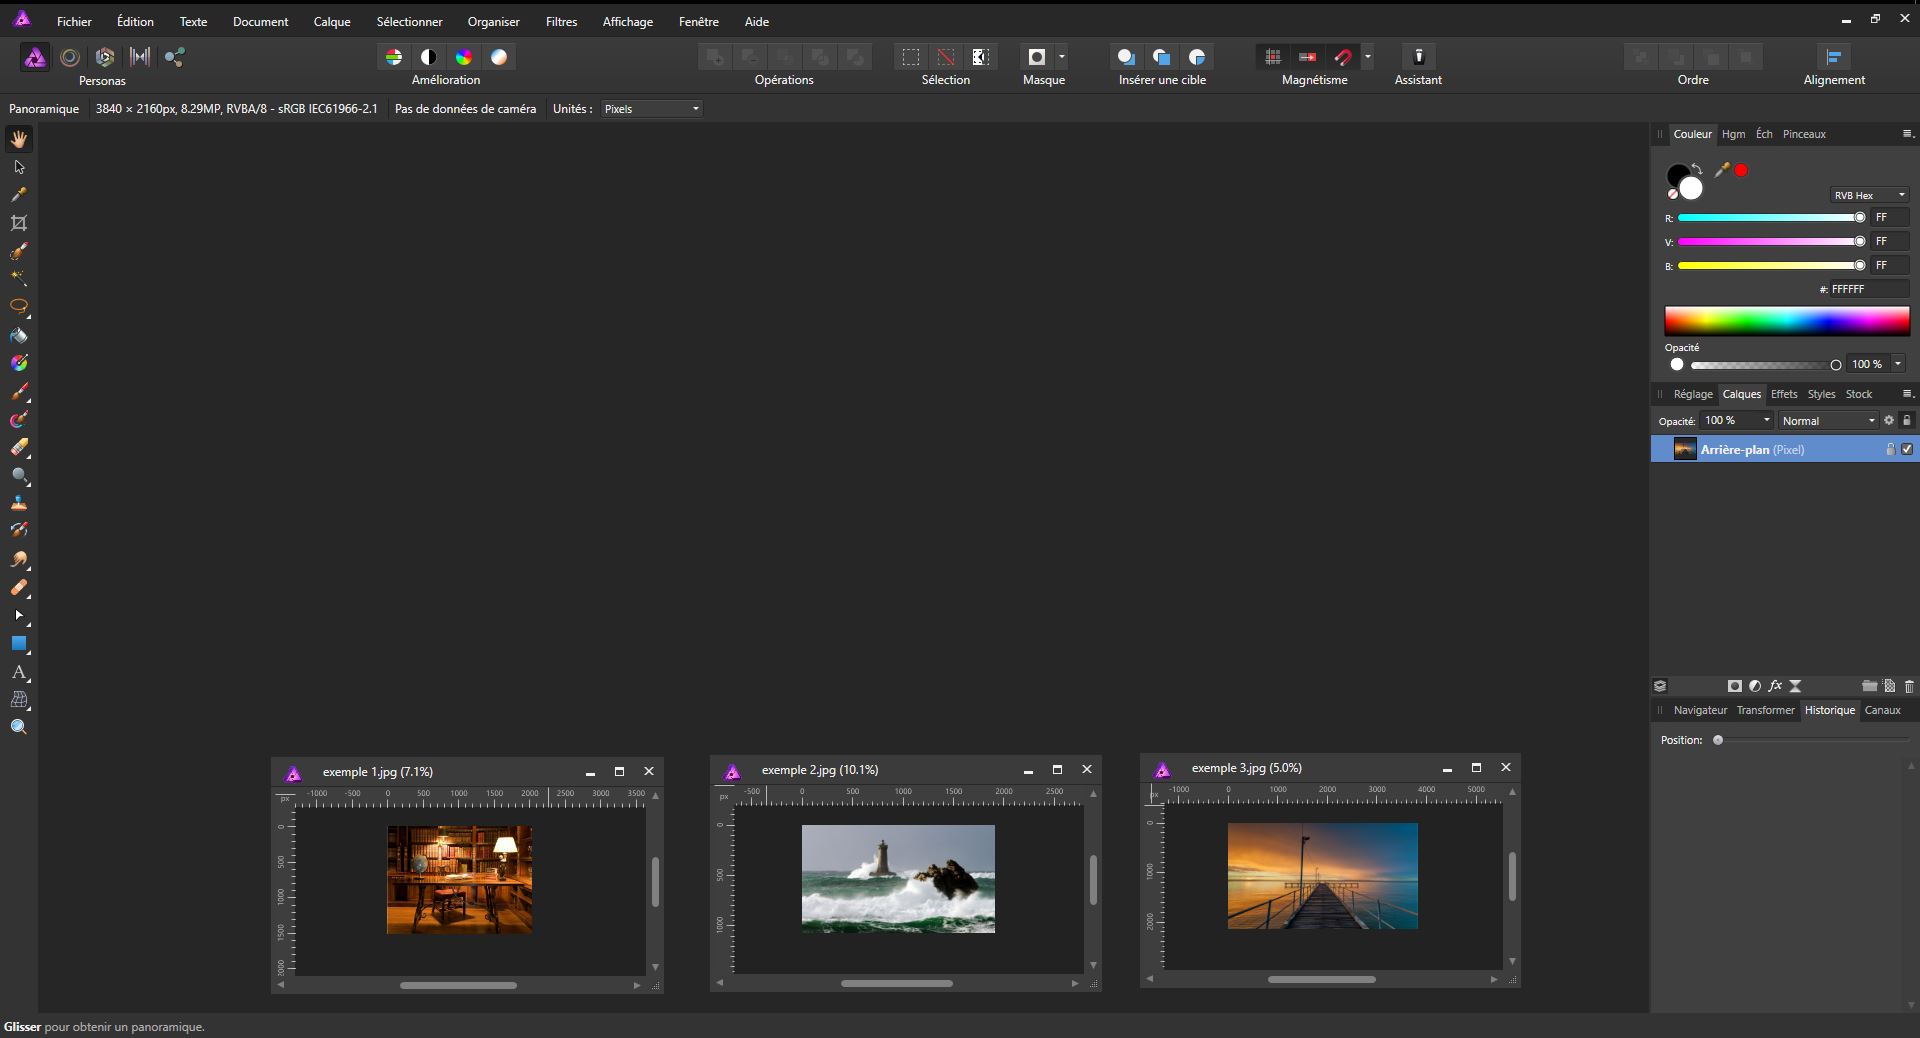
Task: Click the lighthouse image in exemple 2.jpg
Action: coord(898,878)
